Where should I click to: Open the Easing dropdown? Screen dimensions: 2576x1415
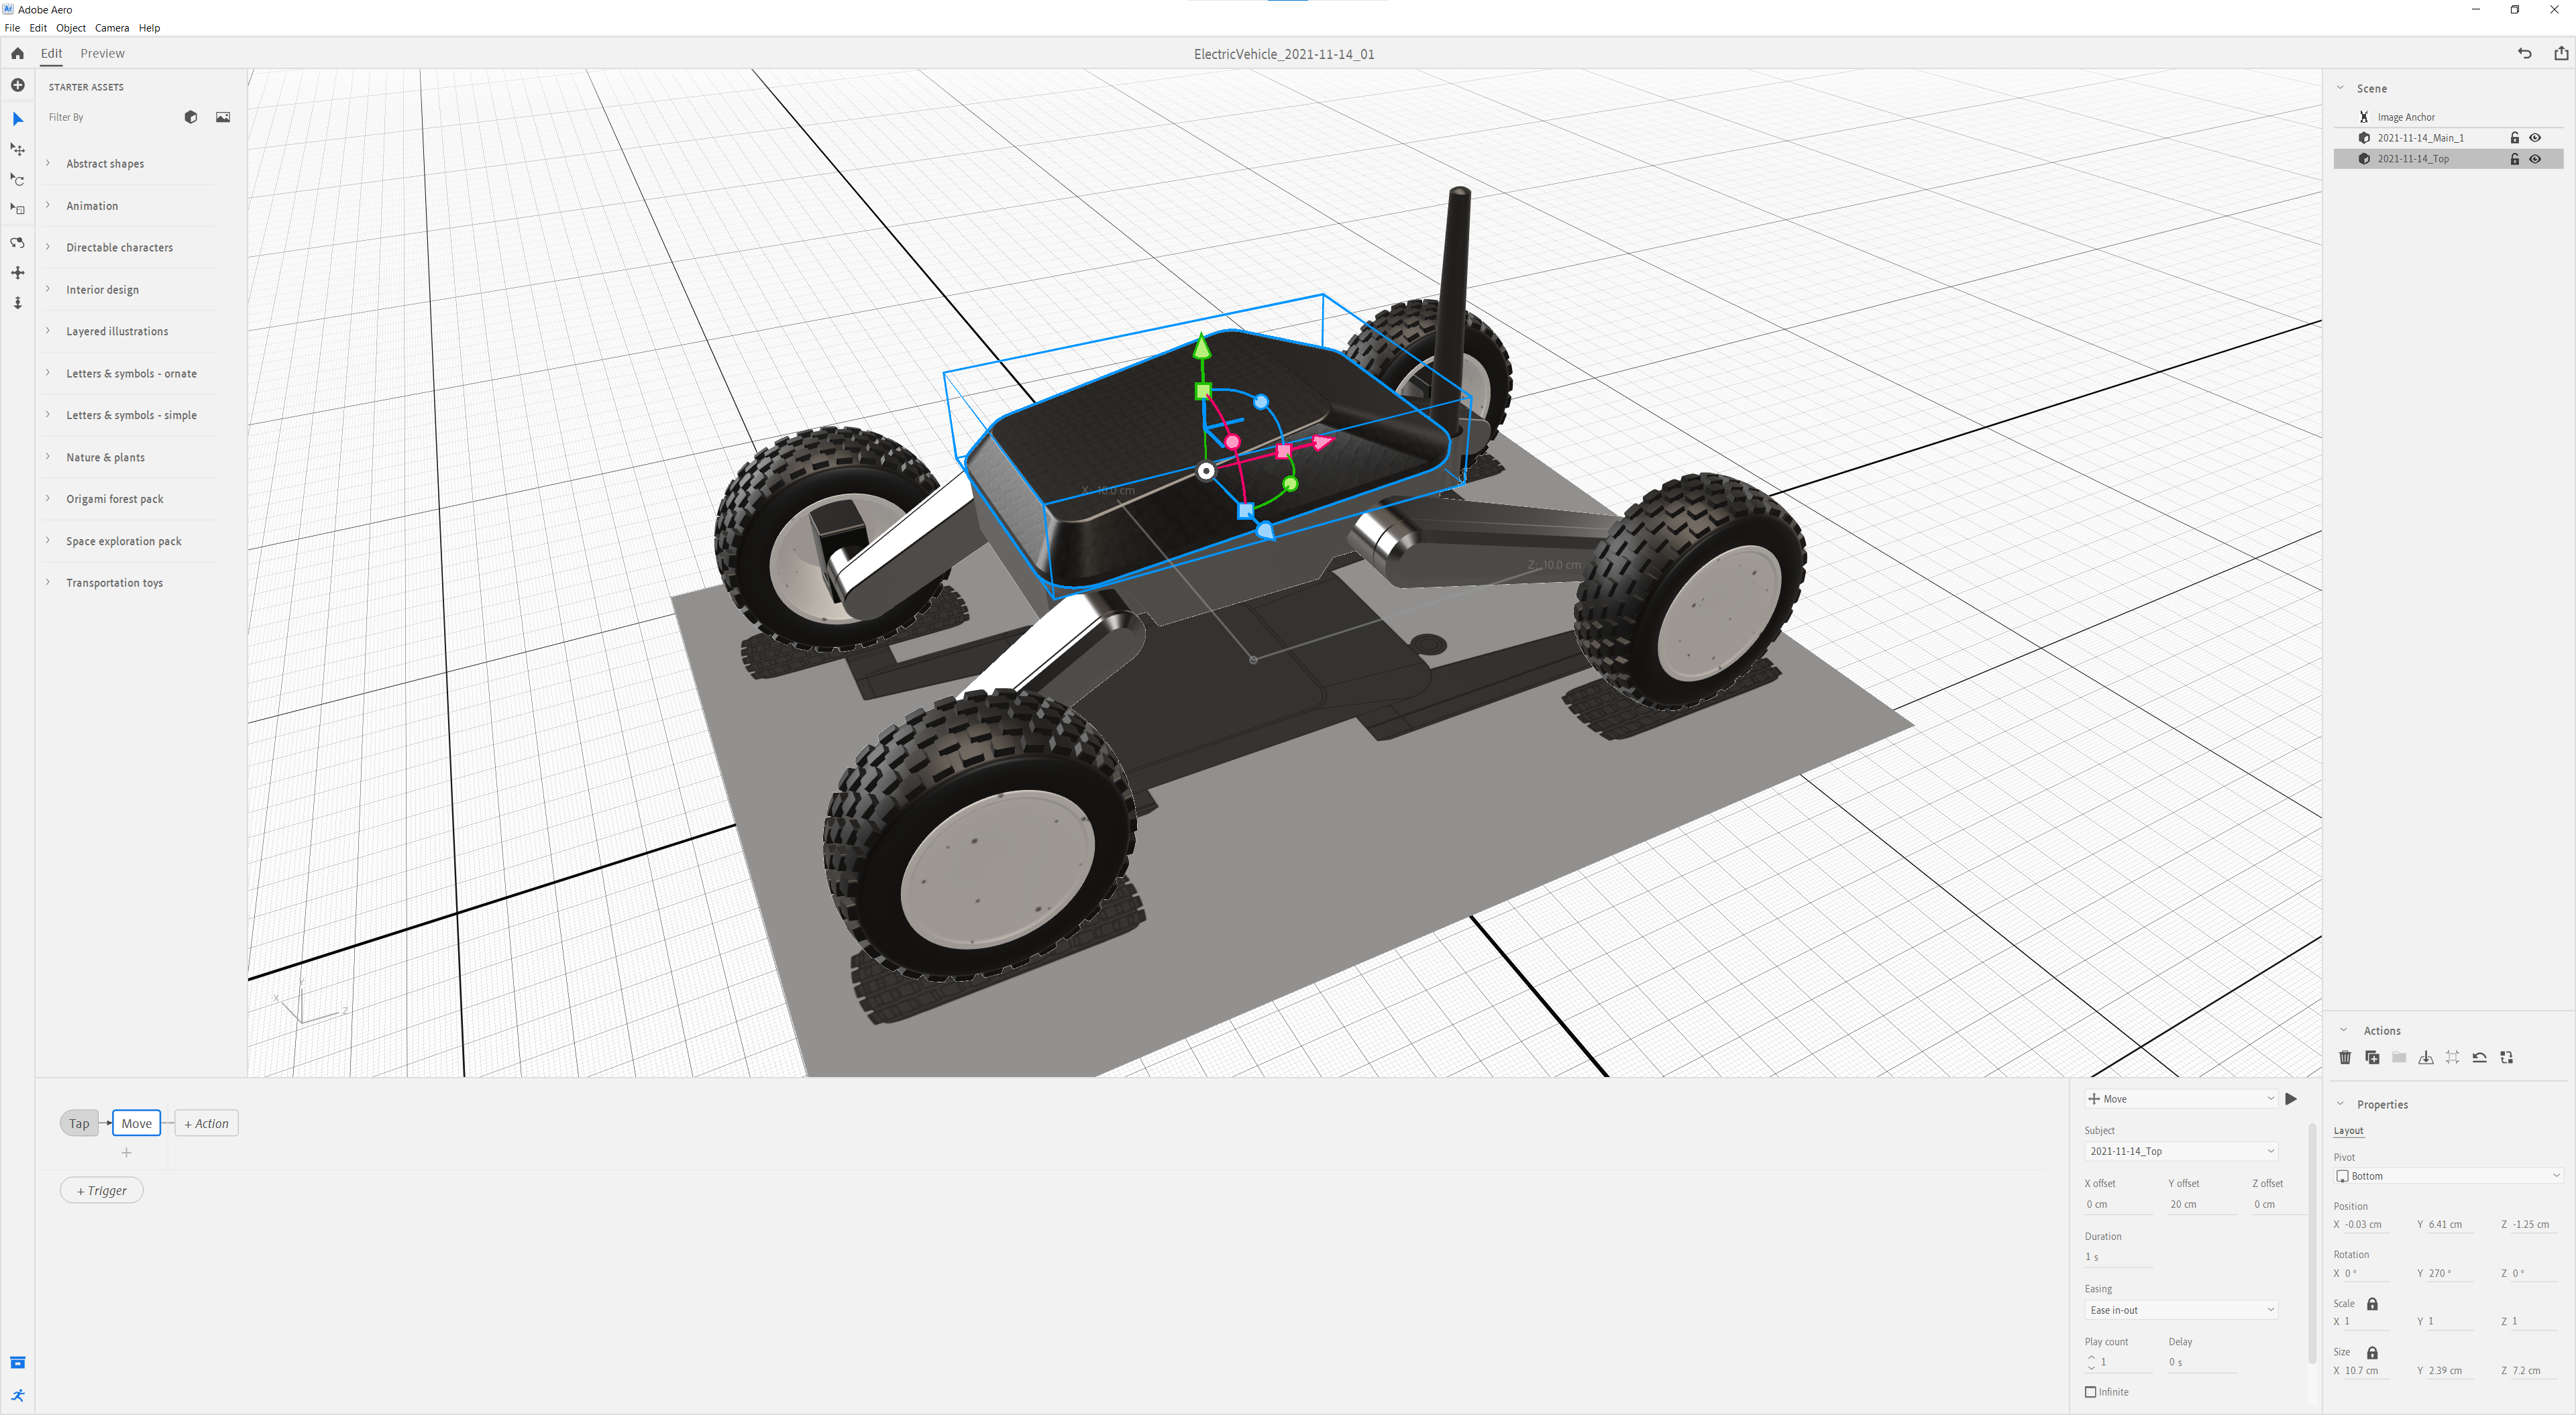(x=2181, y=1310)
